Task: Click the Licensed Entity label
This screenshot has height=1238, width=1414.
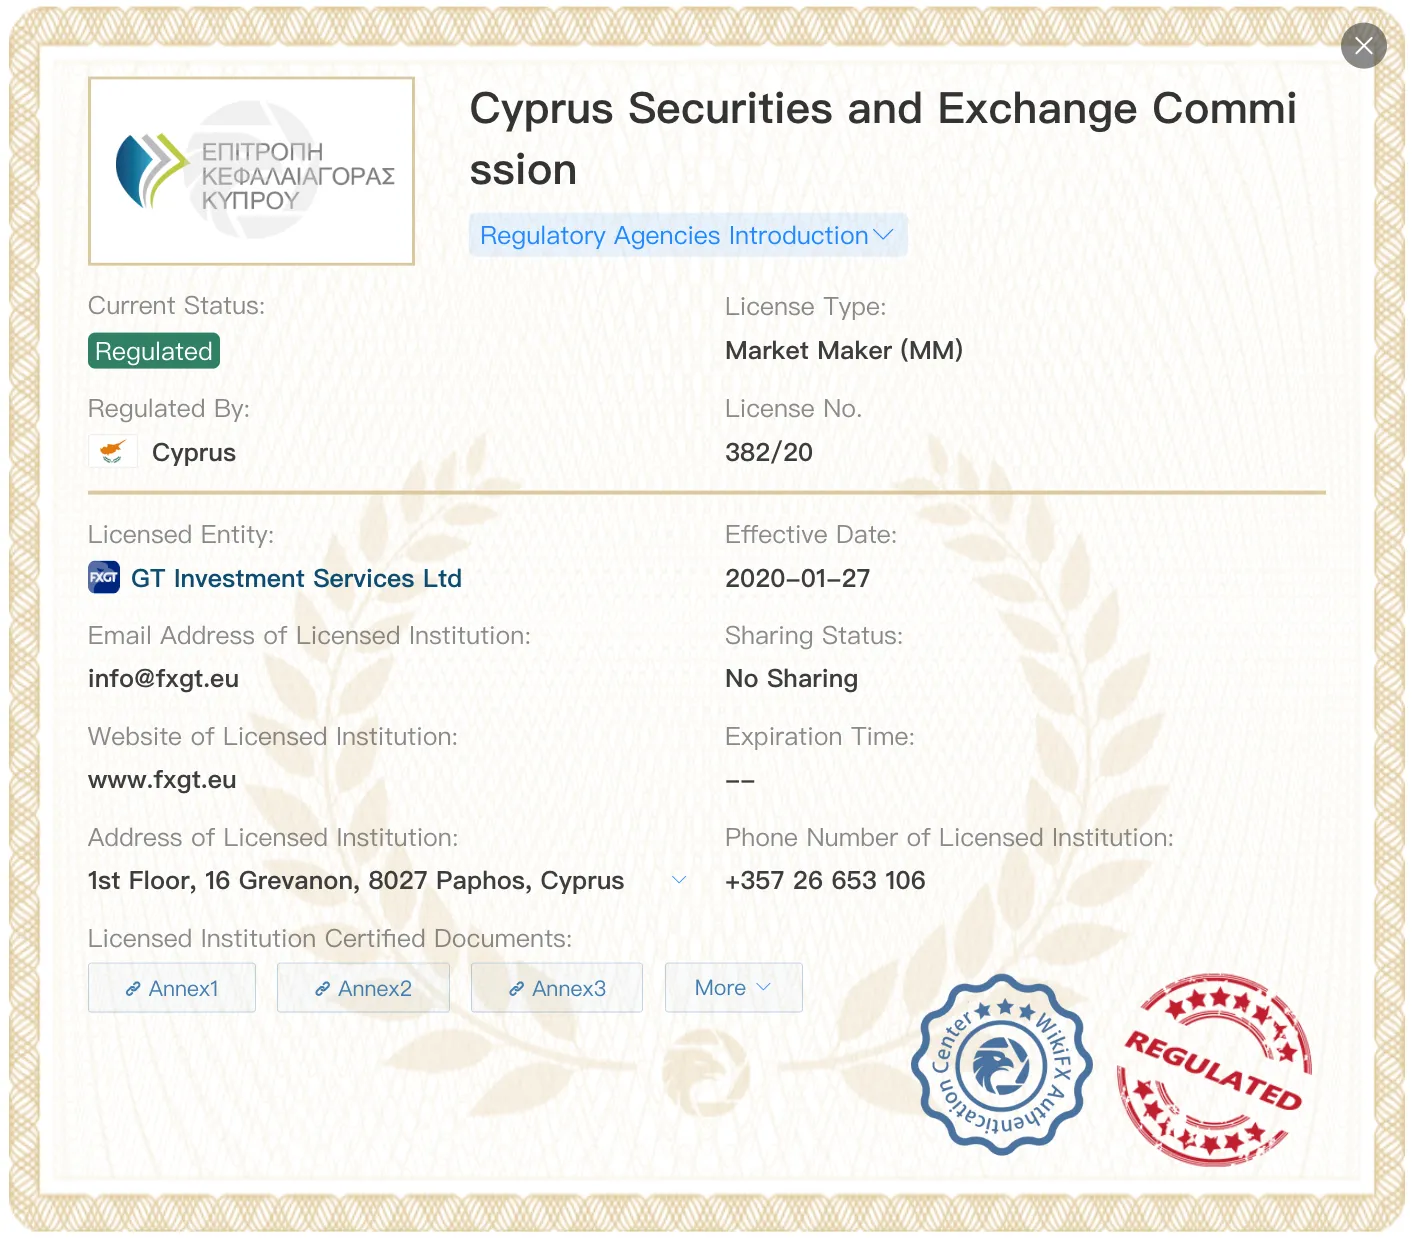Action: 181,535
